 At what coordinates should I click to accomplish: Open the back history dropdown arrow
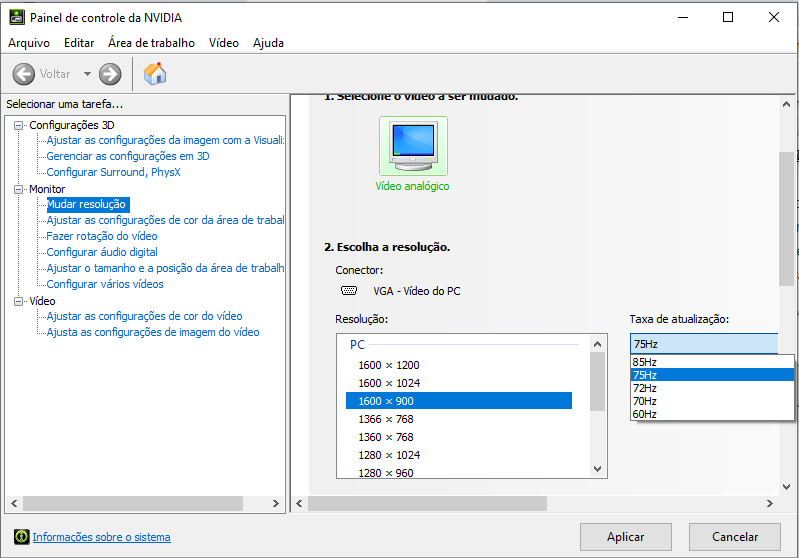point(88,74)
